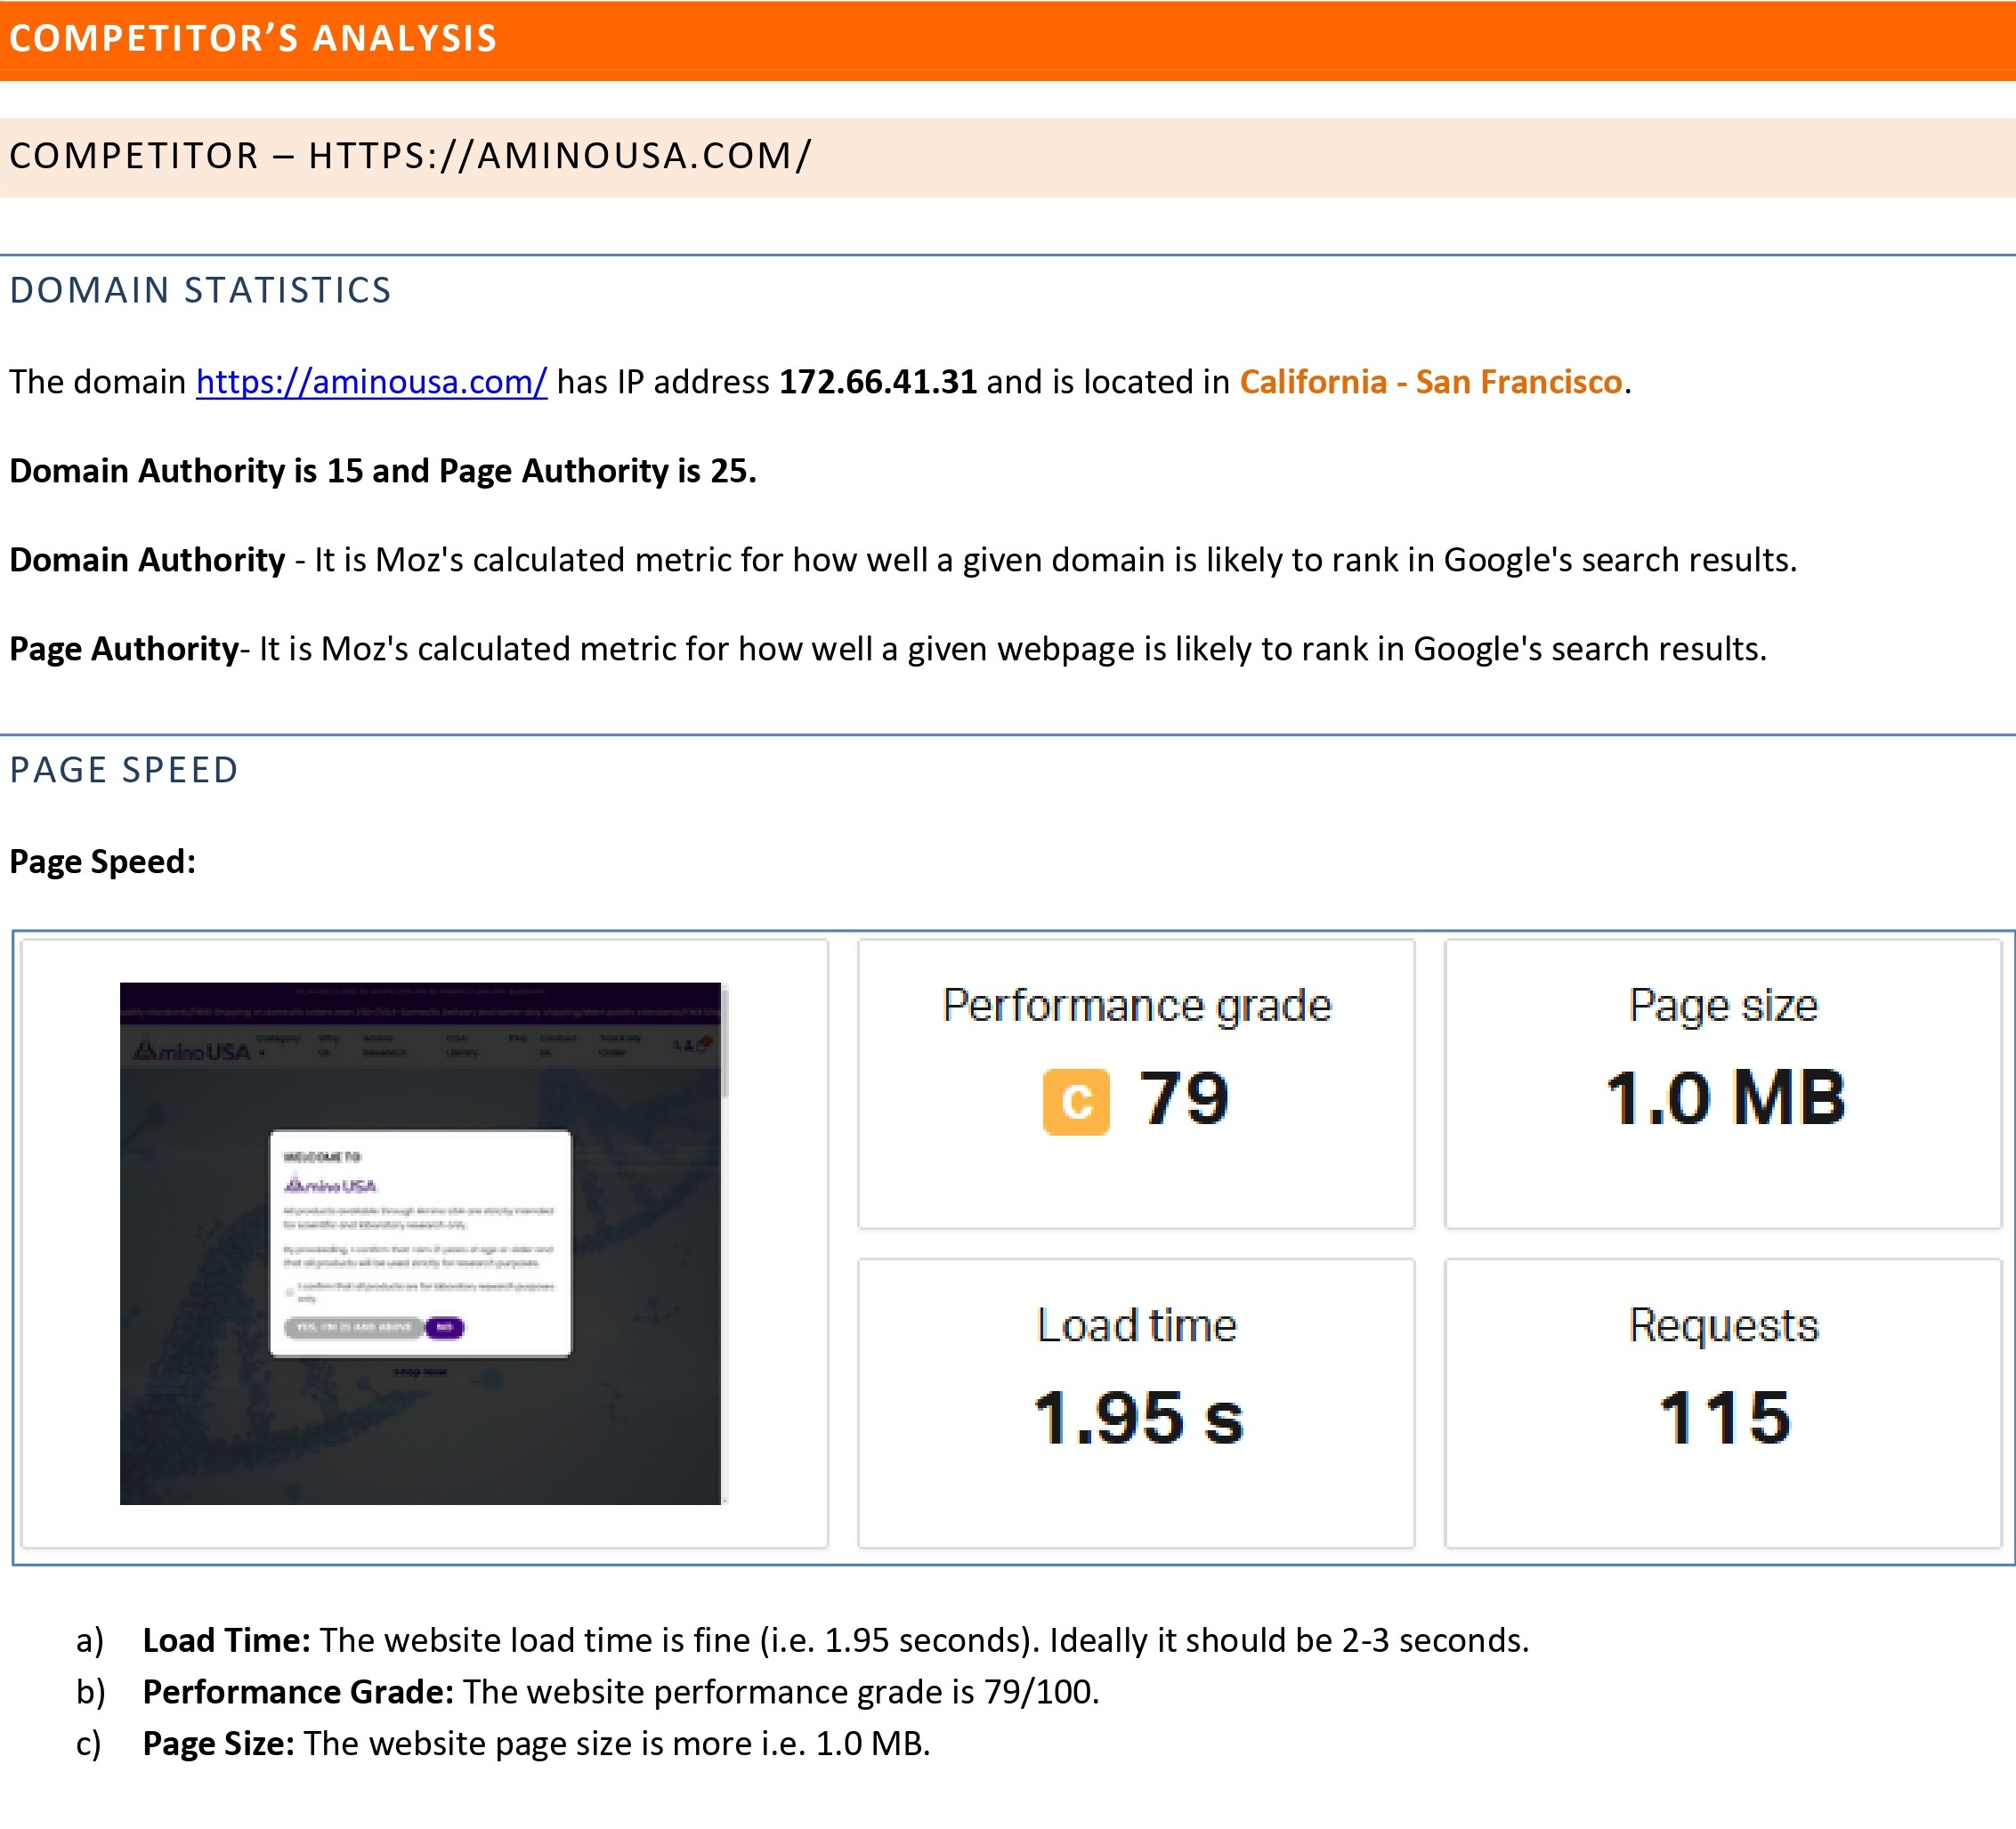The image size is (2016, 1829).
Task: Click the orange C grade badge
Action: (x=1075, y=1101)
